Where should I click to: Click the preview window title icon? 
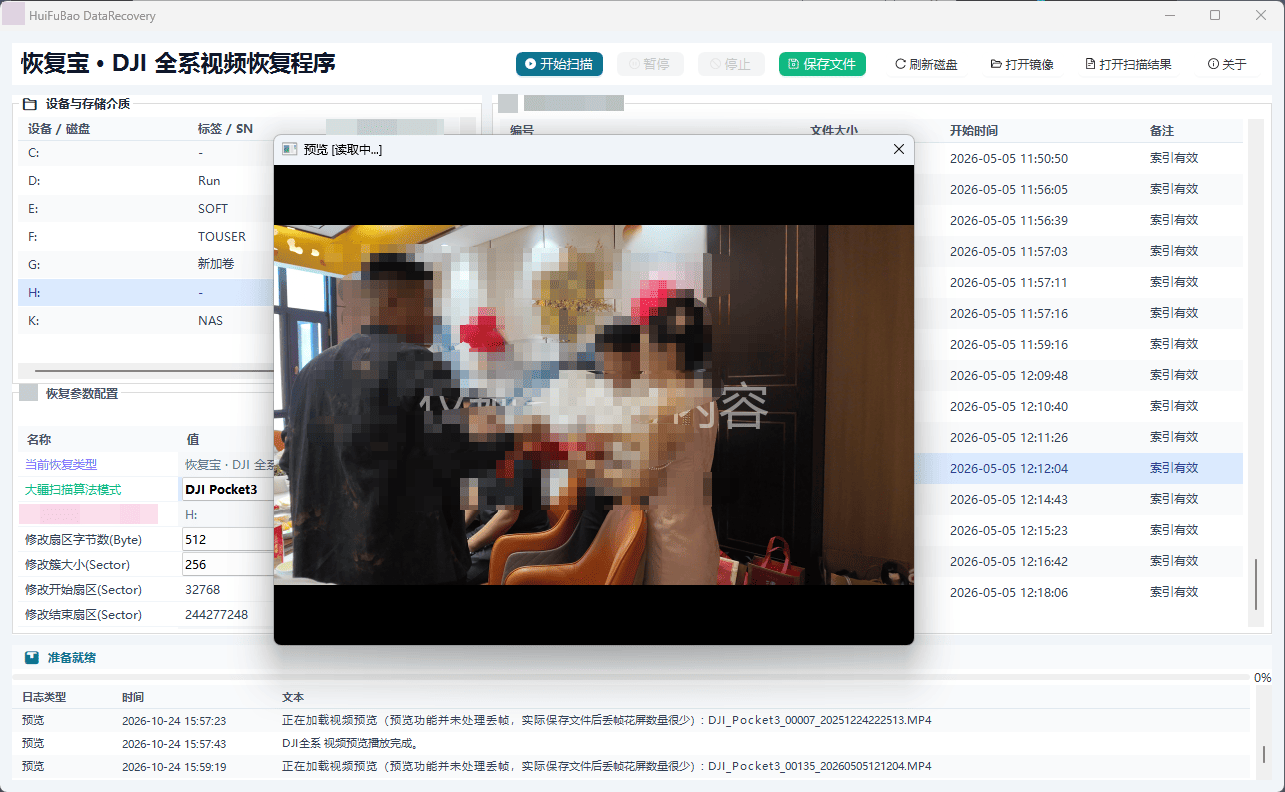pyautogui.click(x=290, y=149)
